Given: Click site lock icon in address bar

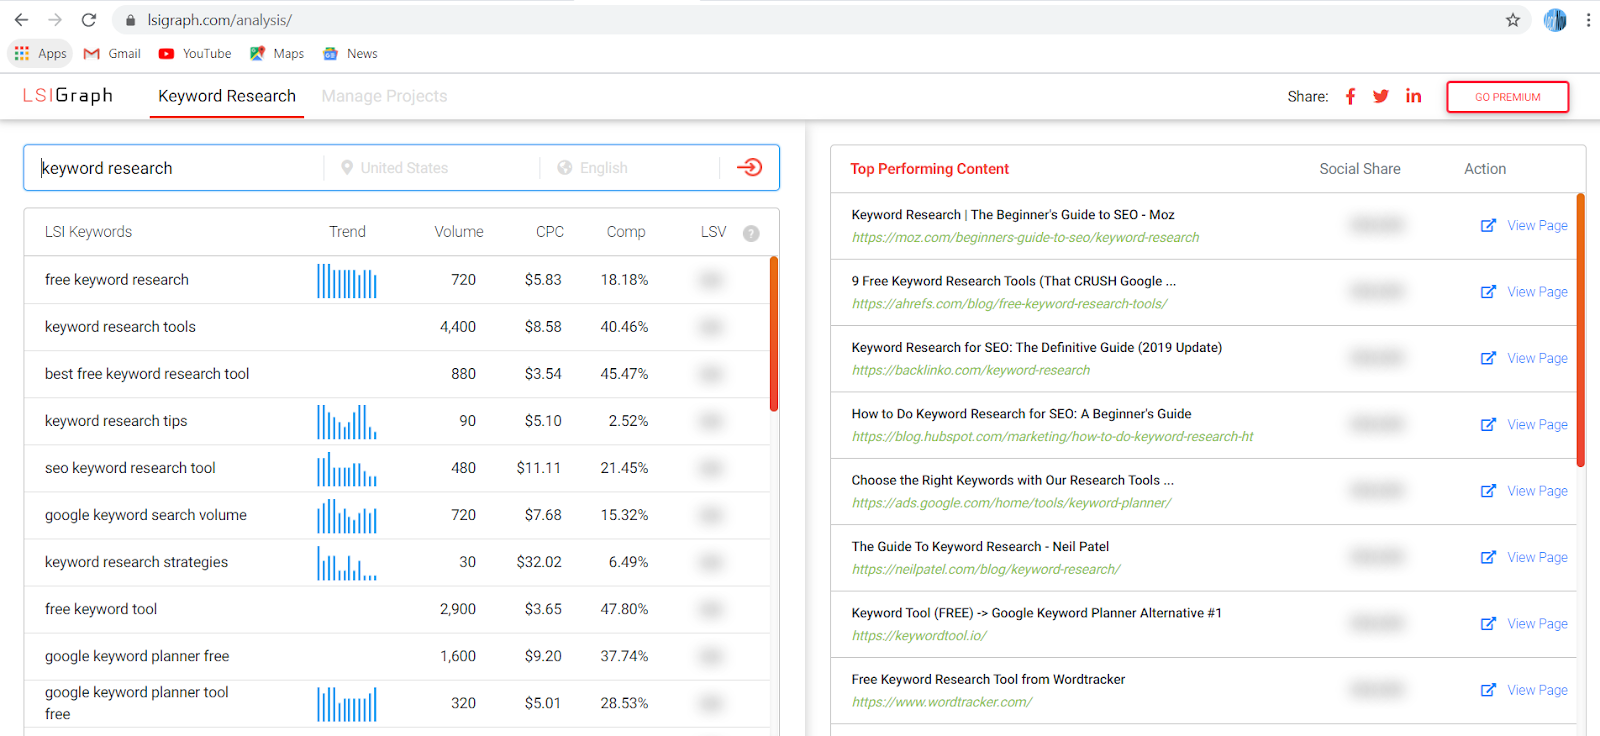Looking at the screenshot, I should (x=130, y=20).
